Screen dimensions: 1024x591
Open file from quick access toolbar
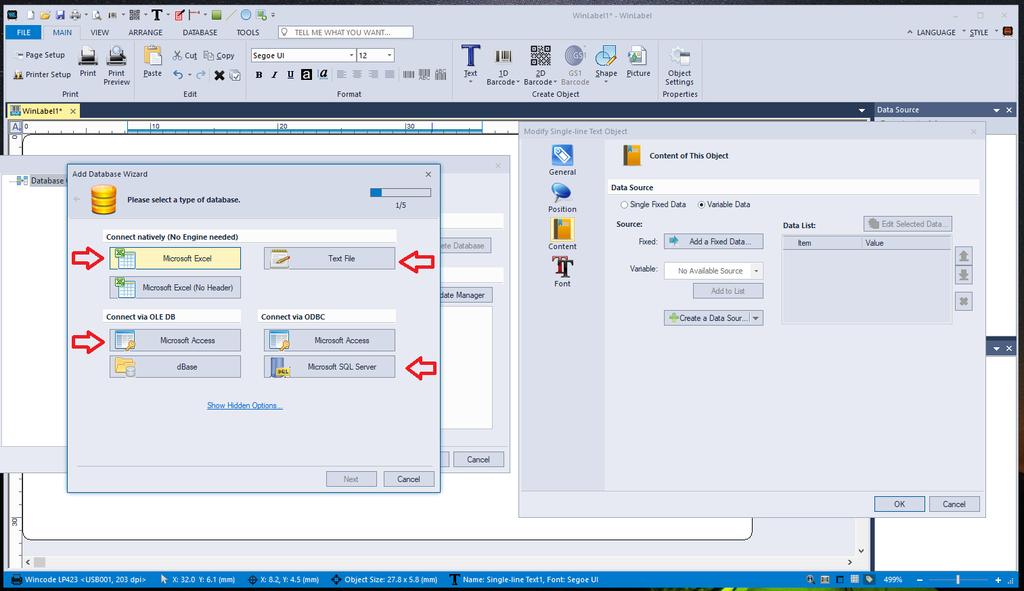click(45, 15)
